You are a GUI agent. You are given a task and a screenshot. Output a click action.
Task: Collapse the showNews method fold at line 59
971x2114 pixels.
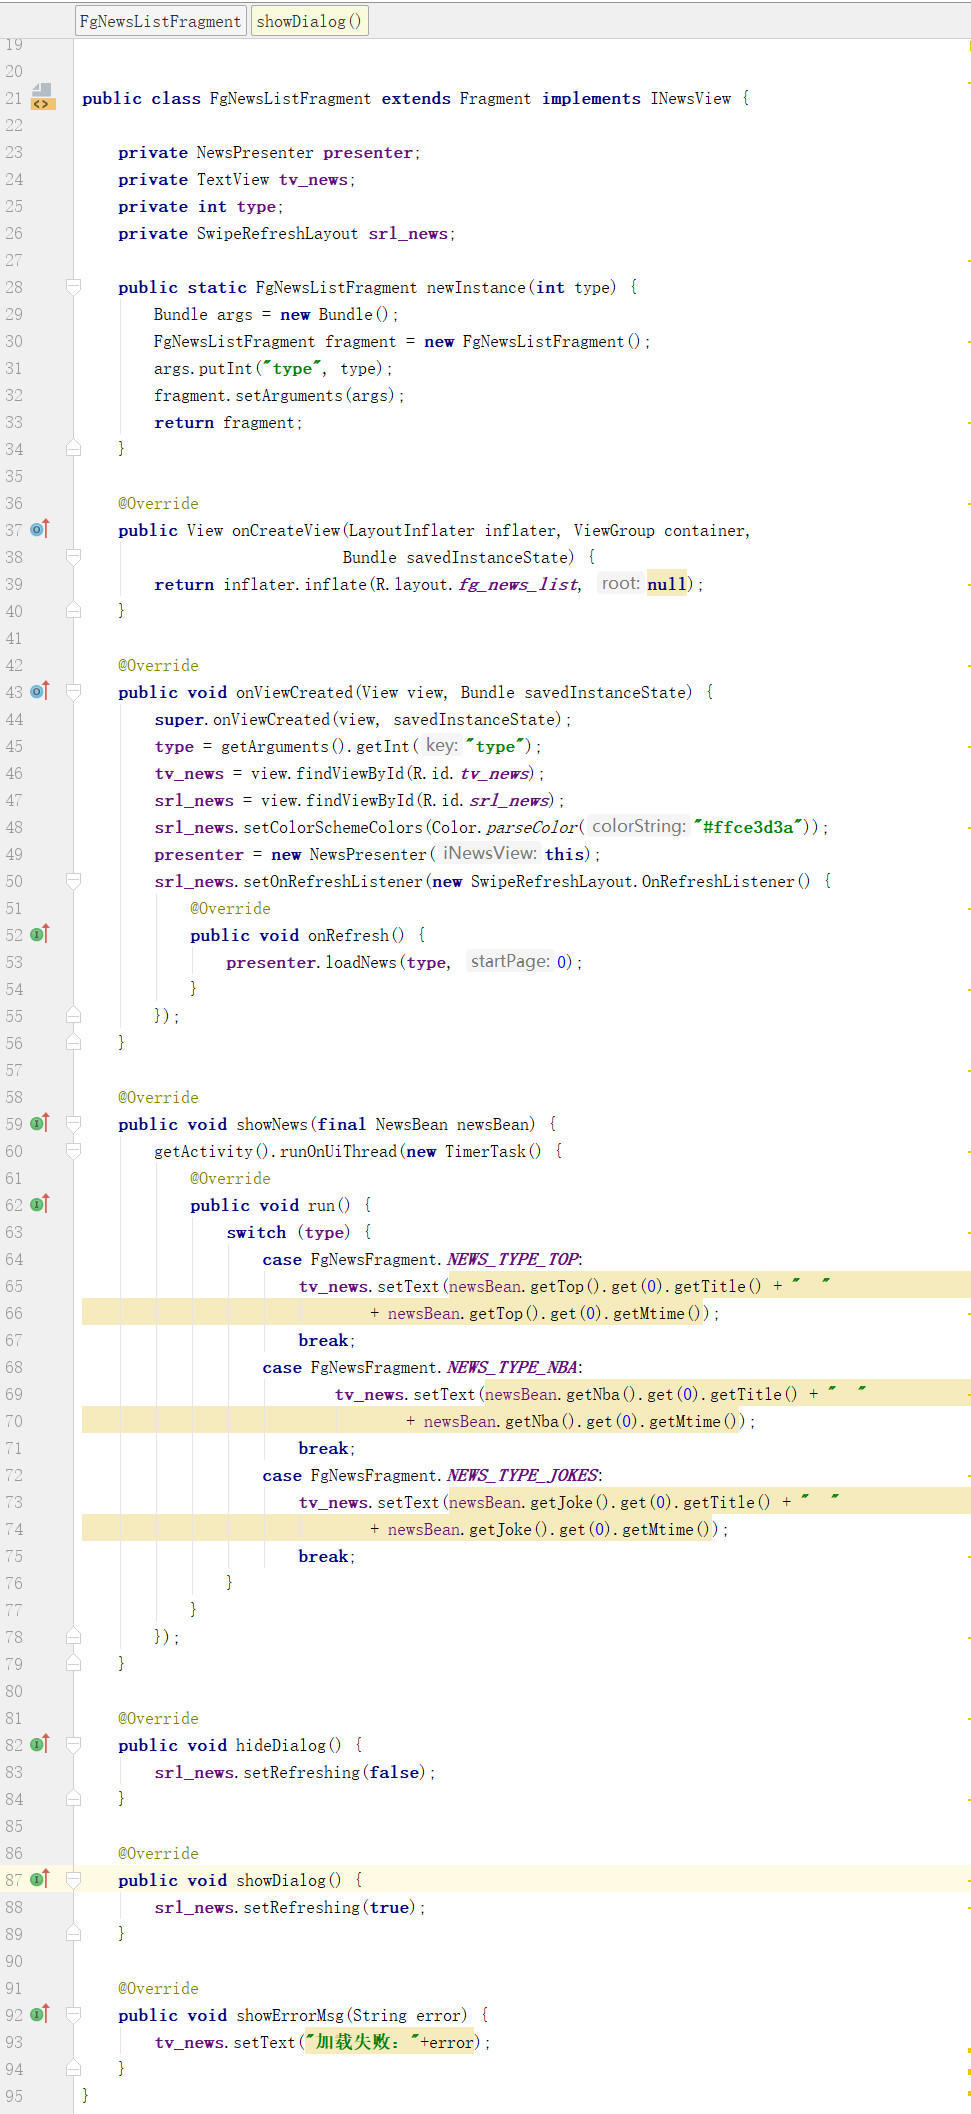[73, 1124]
